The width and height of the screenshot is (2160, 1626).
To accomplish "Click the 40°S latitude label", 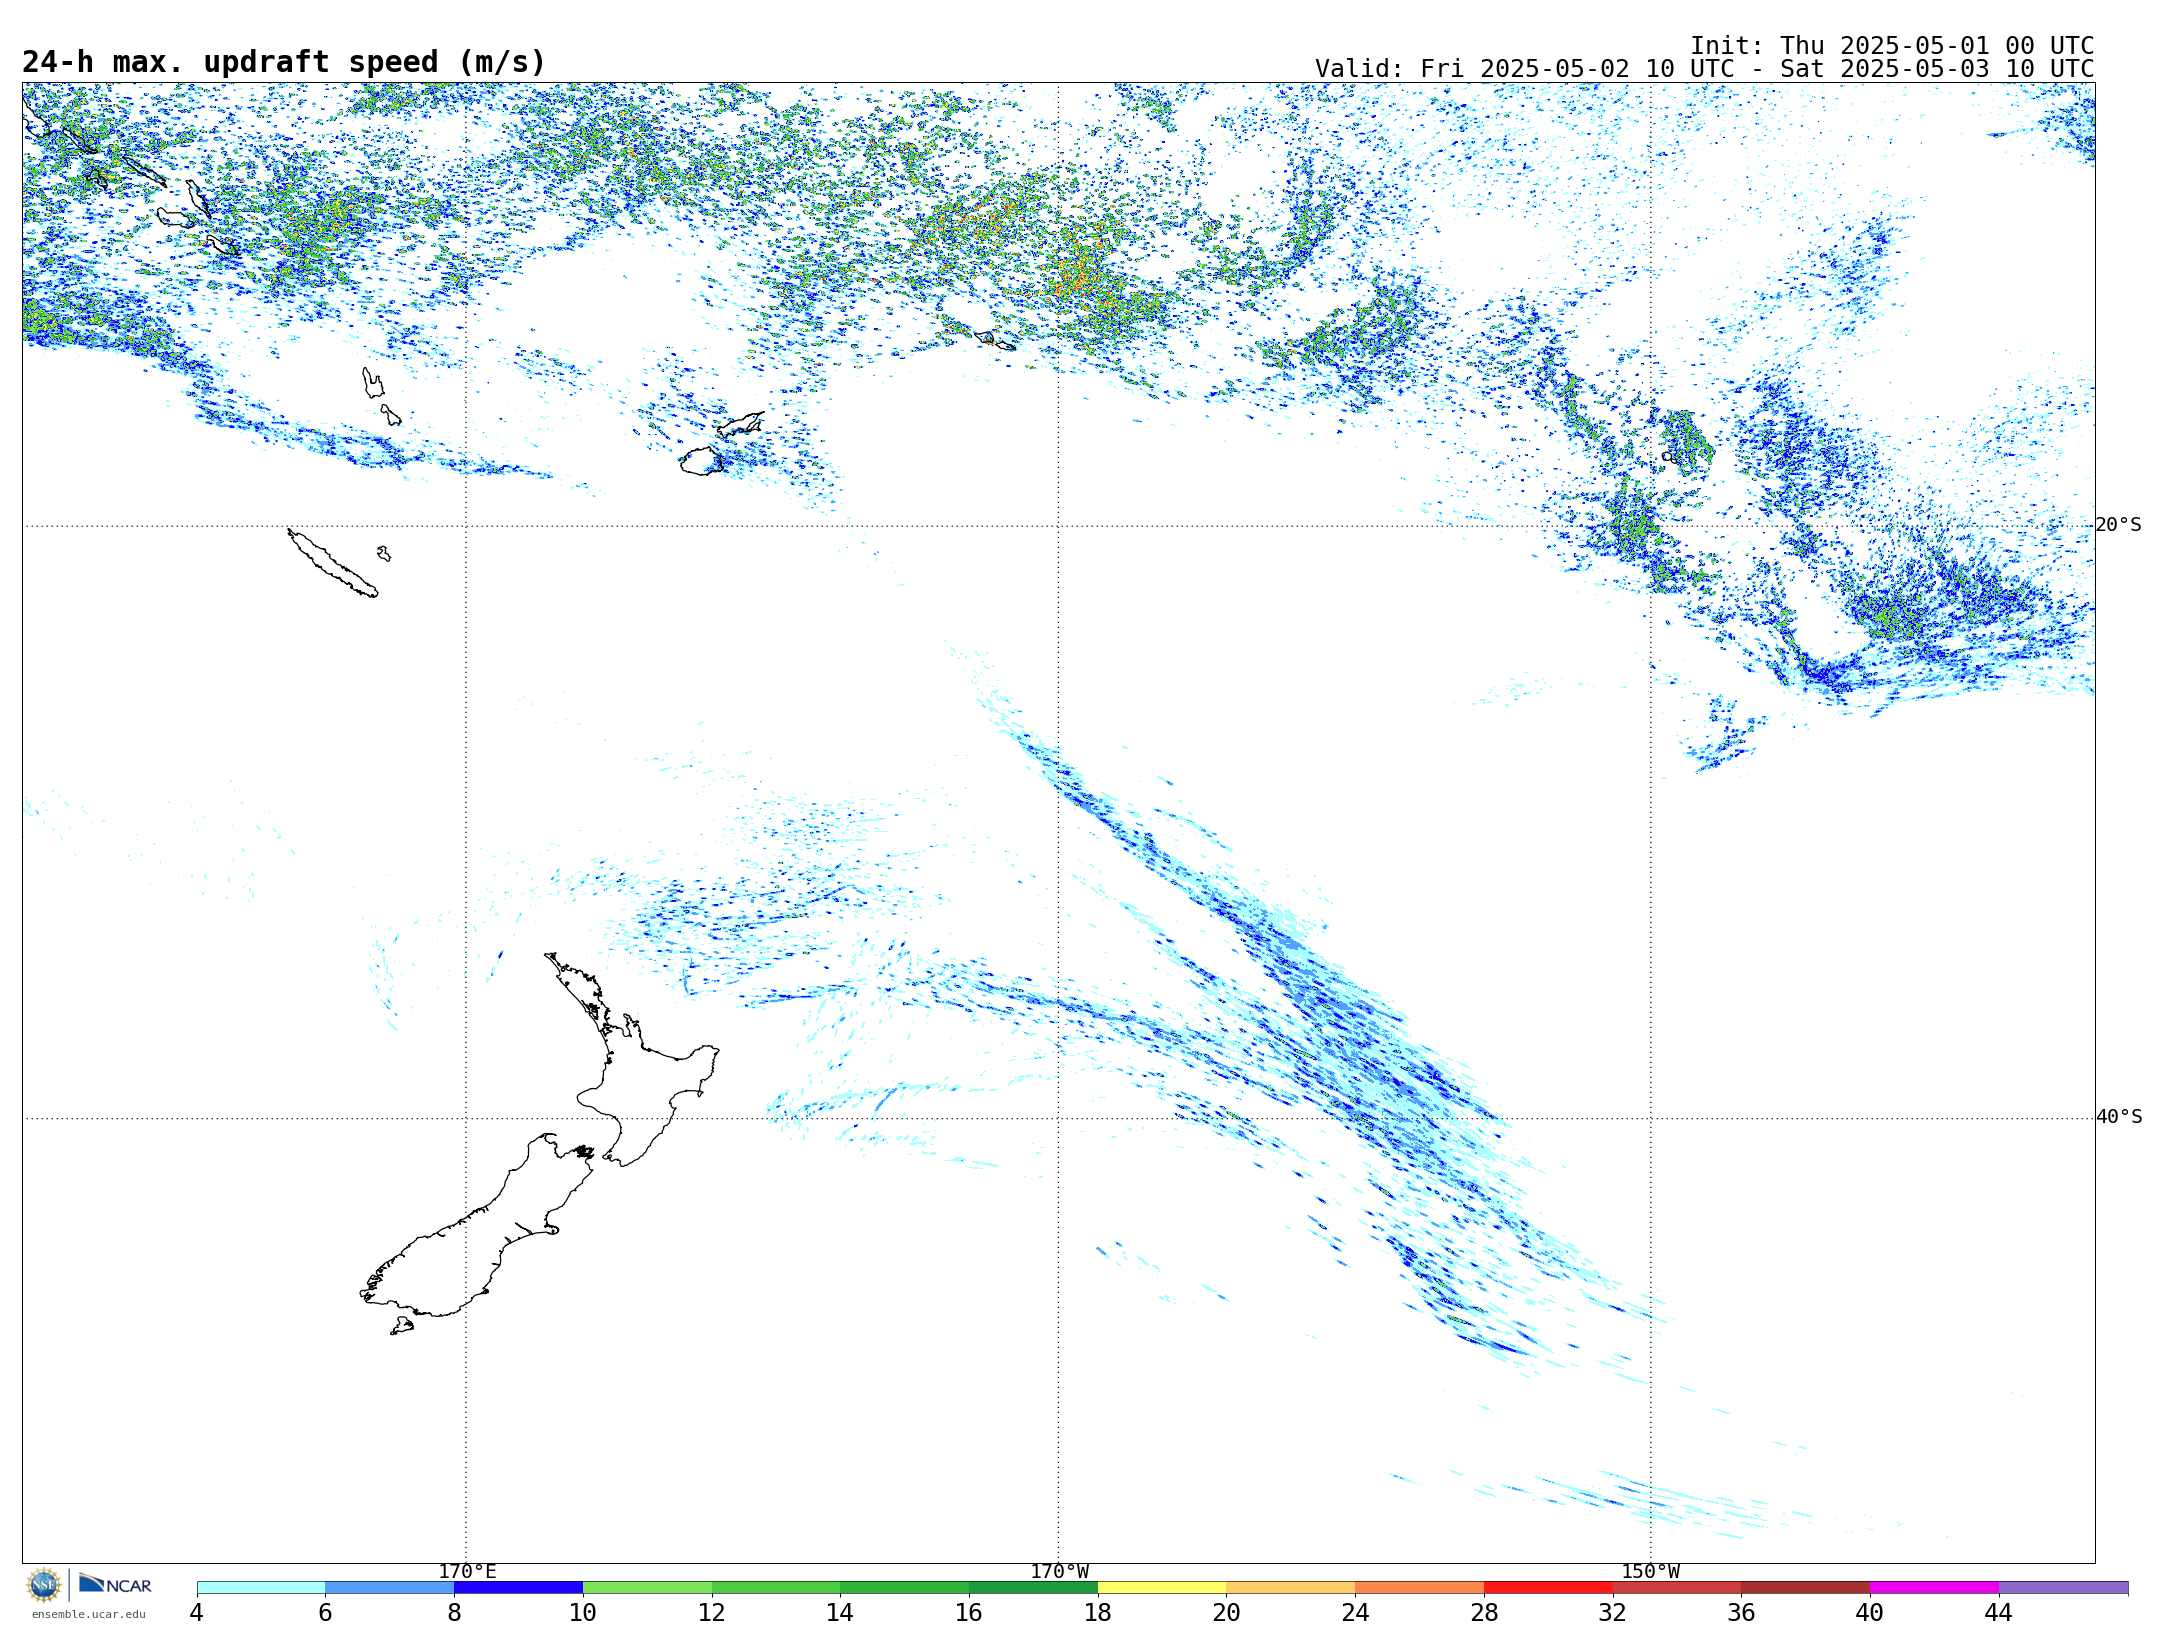I will (2119, 1117).
